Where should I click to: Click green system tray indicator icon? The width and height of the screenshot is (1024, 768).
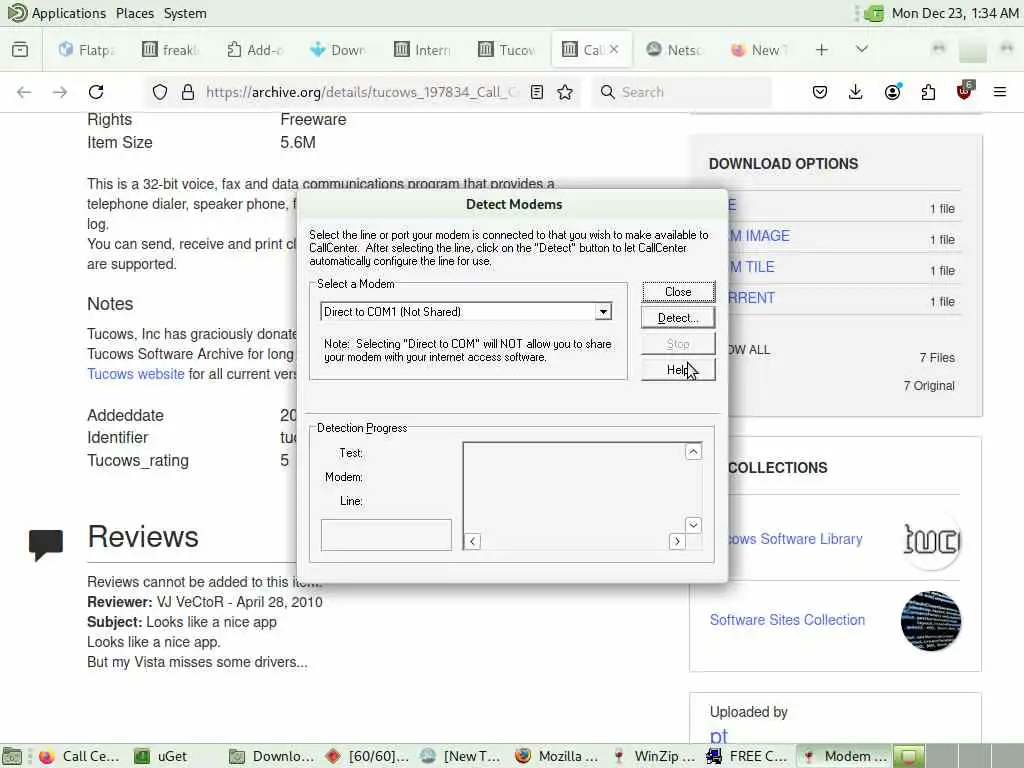click(873, 13)
